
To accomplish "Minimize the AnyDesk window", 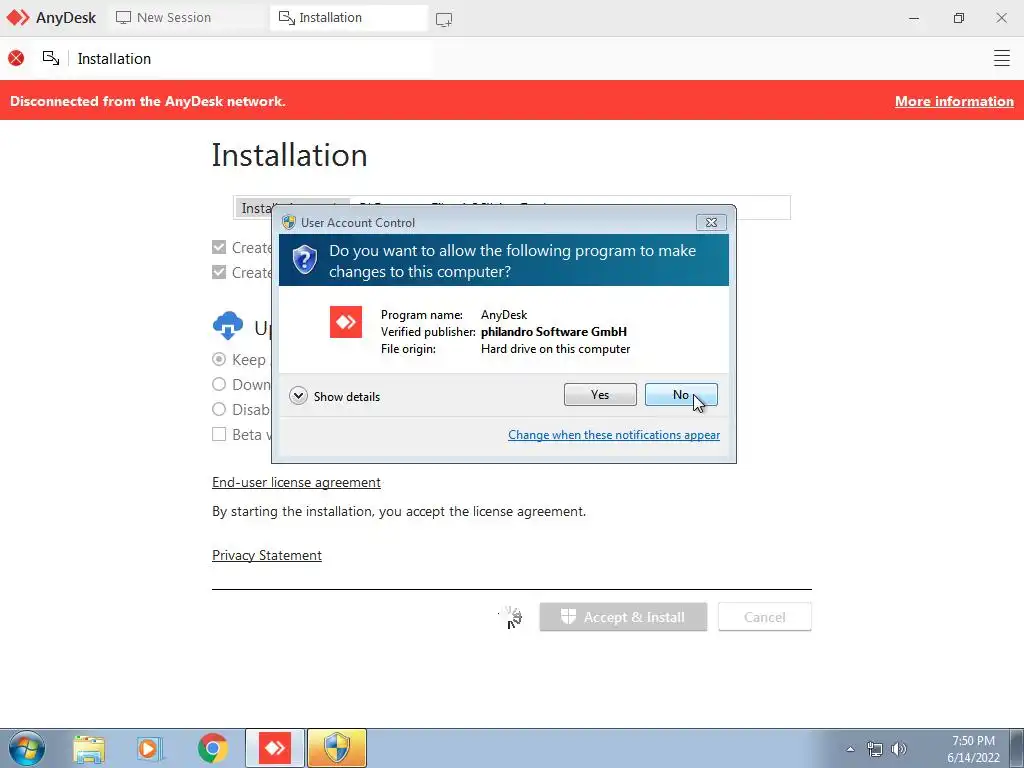I will 914,18.
